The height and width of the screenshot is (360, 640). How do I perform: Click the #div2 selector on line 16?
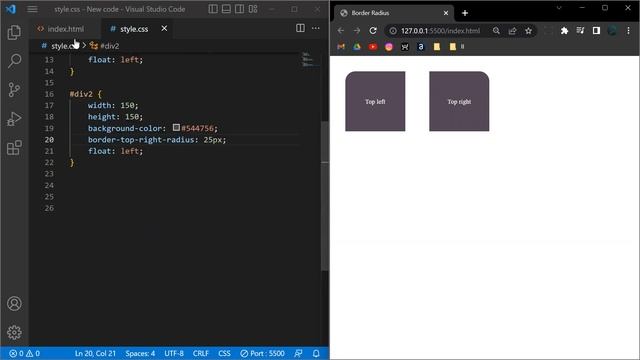[x=81, y=94]
